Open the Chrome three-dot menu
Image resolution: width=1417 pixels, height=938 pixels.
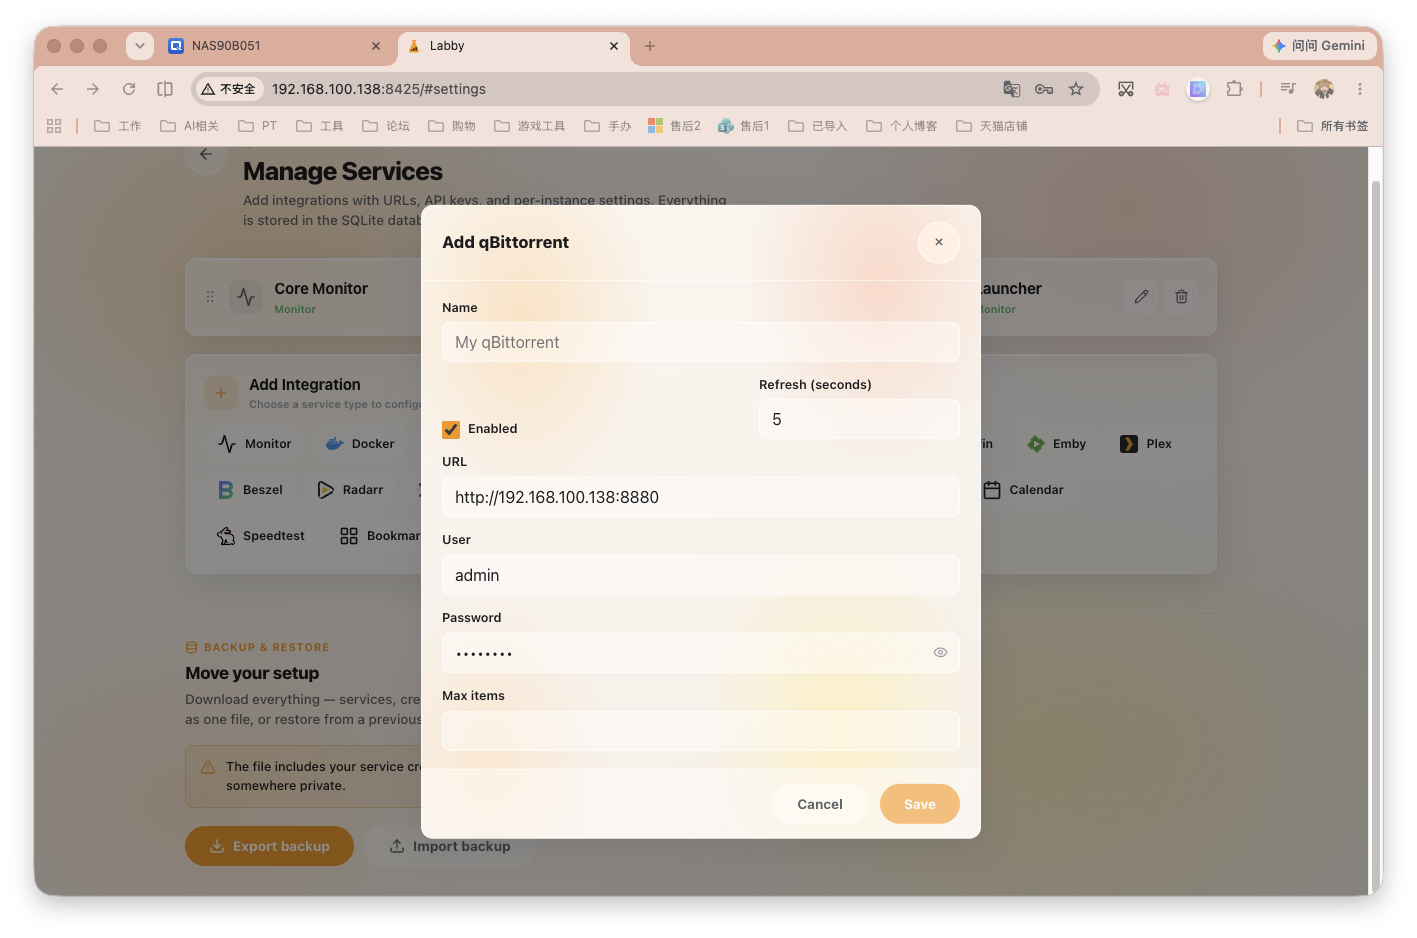click(x=1360, y=89)
